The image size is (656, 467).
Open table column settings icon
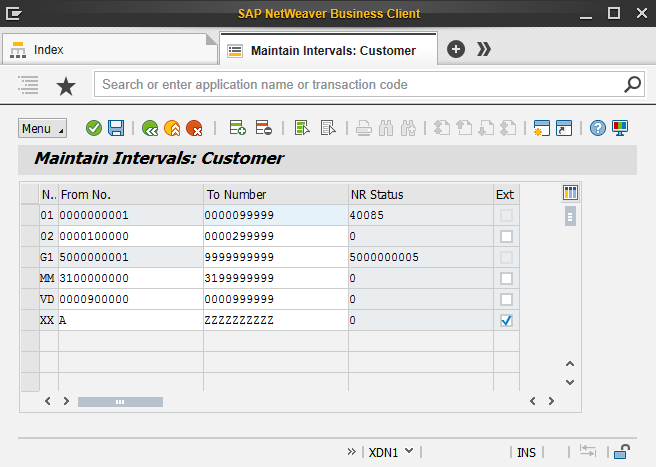pos(570,193)
